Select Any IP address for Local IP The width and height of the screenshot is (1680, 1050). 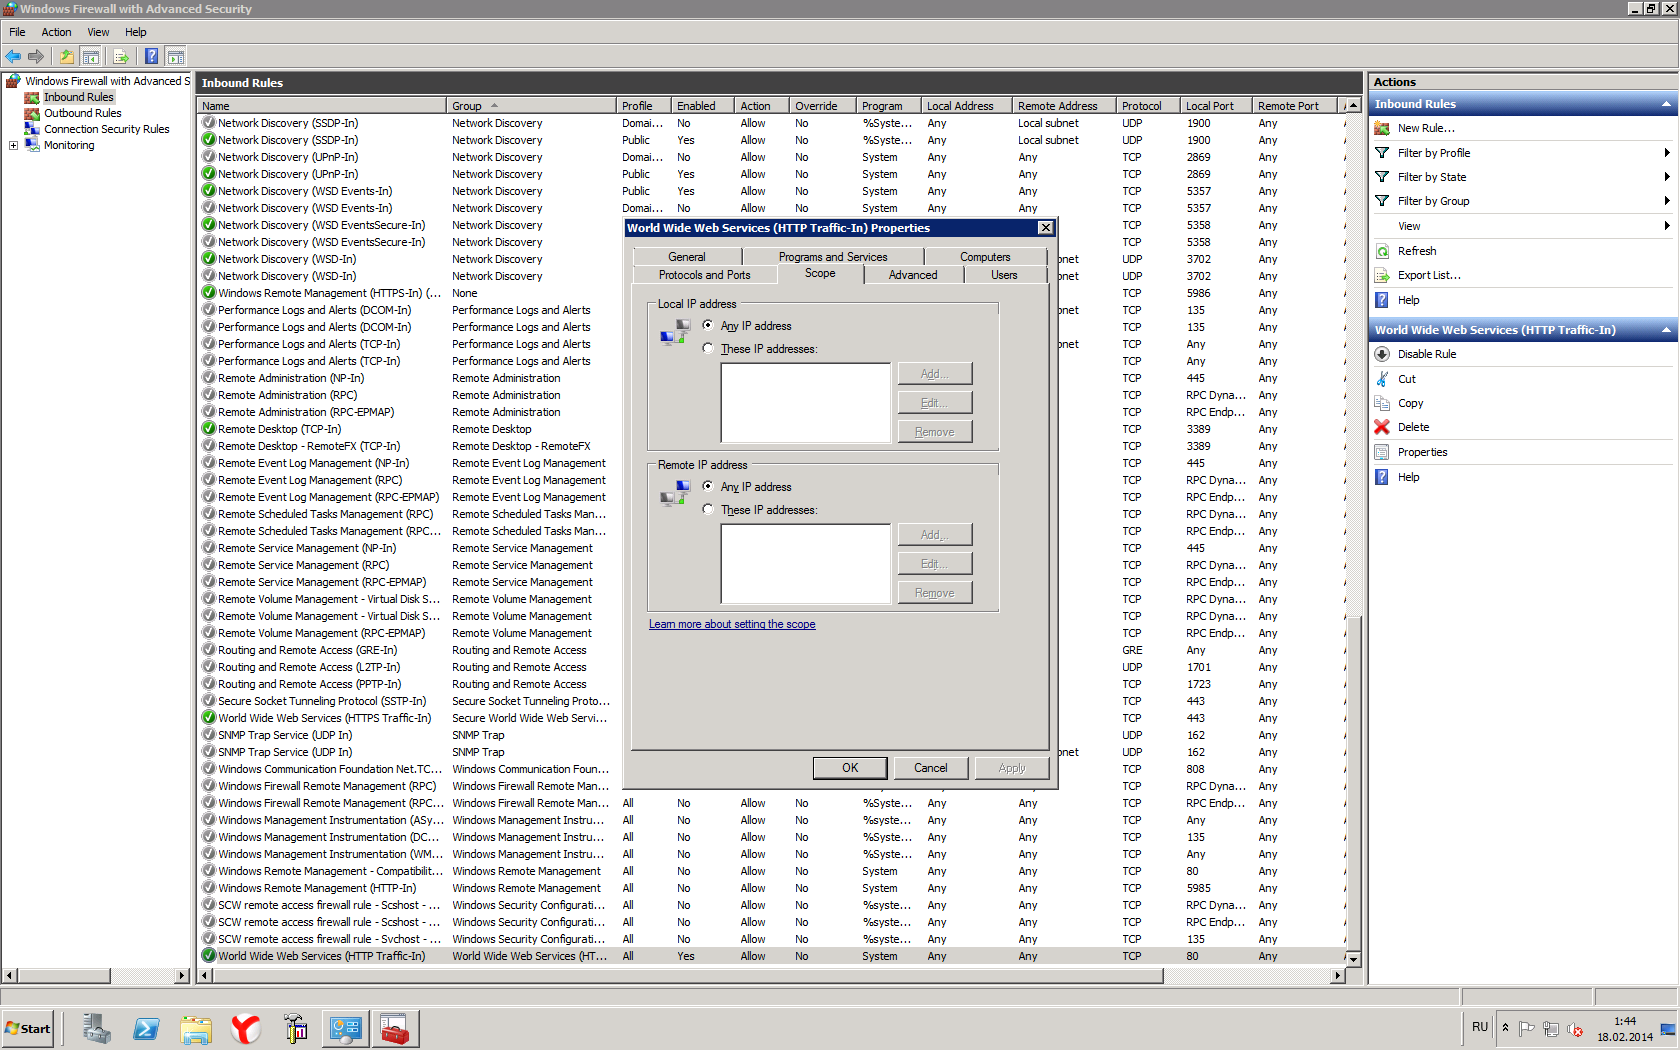point(708,326)
